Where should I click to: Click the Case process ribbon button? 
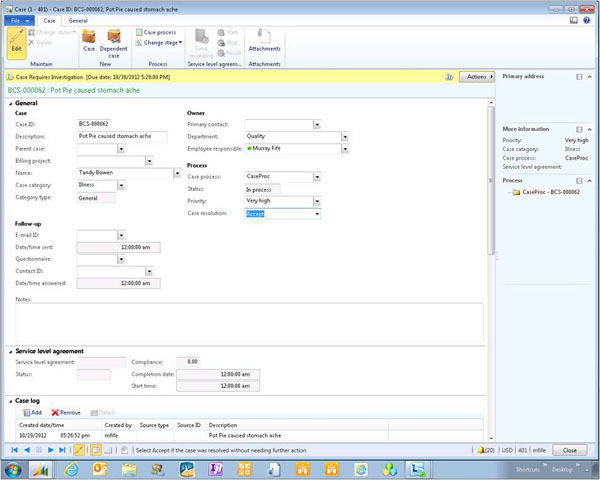coord(159,32)
